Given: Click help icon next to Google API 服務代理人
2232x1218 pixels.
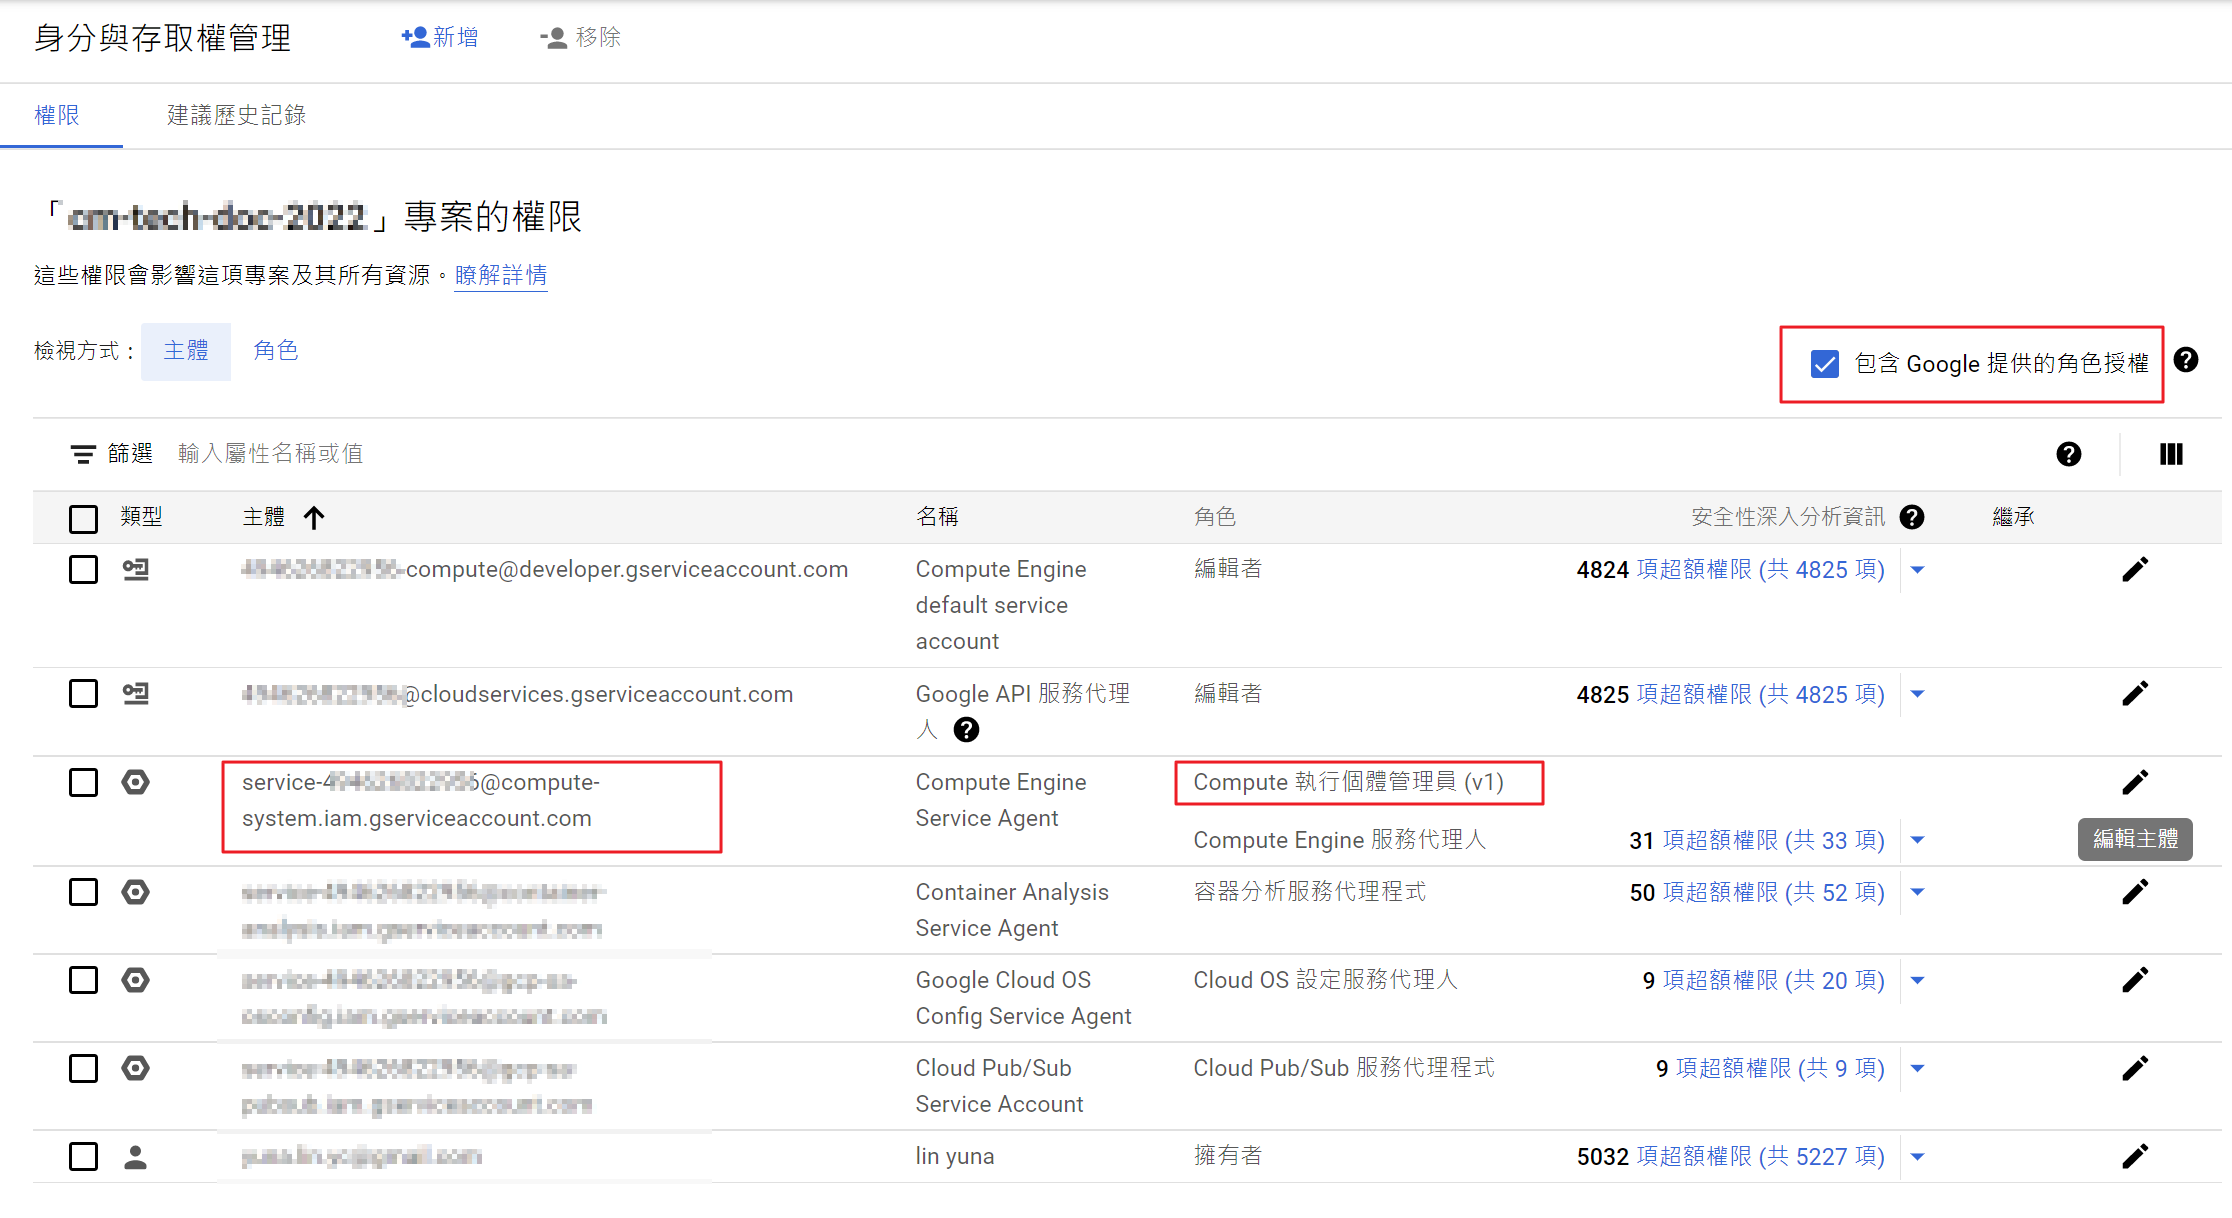Looking at the screenshot, I should 966,730.
